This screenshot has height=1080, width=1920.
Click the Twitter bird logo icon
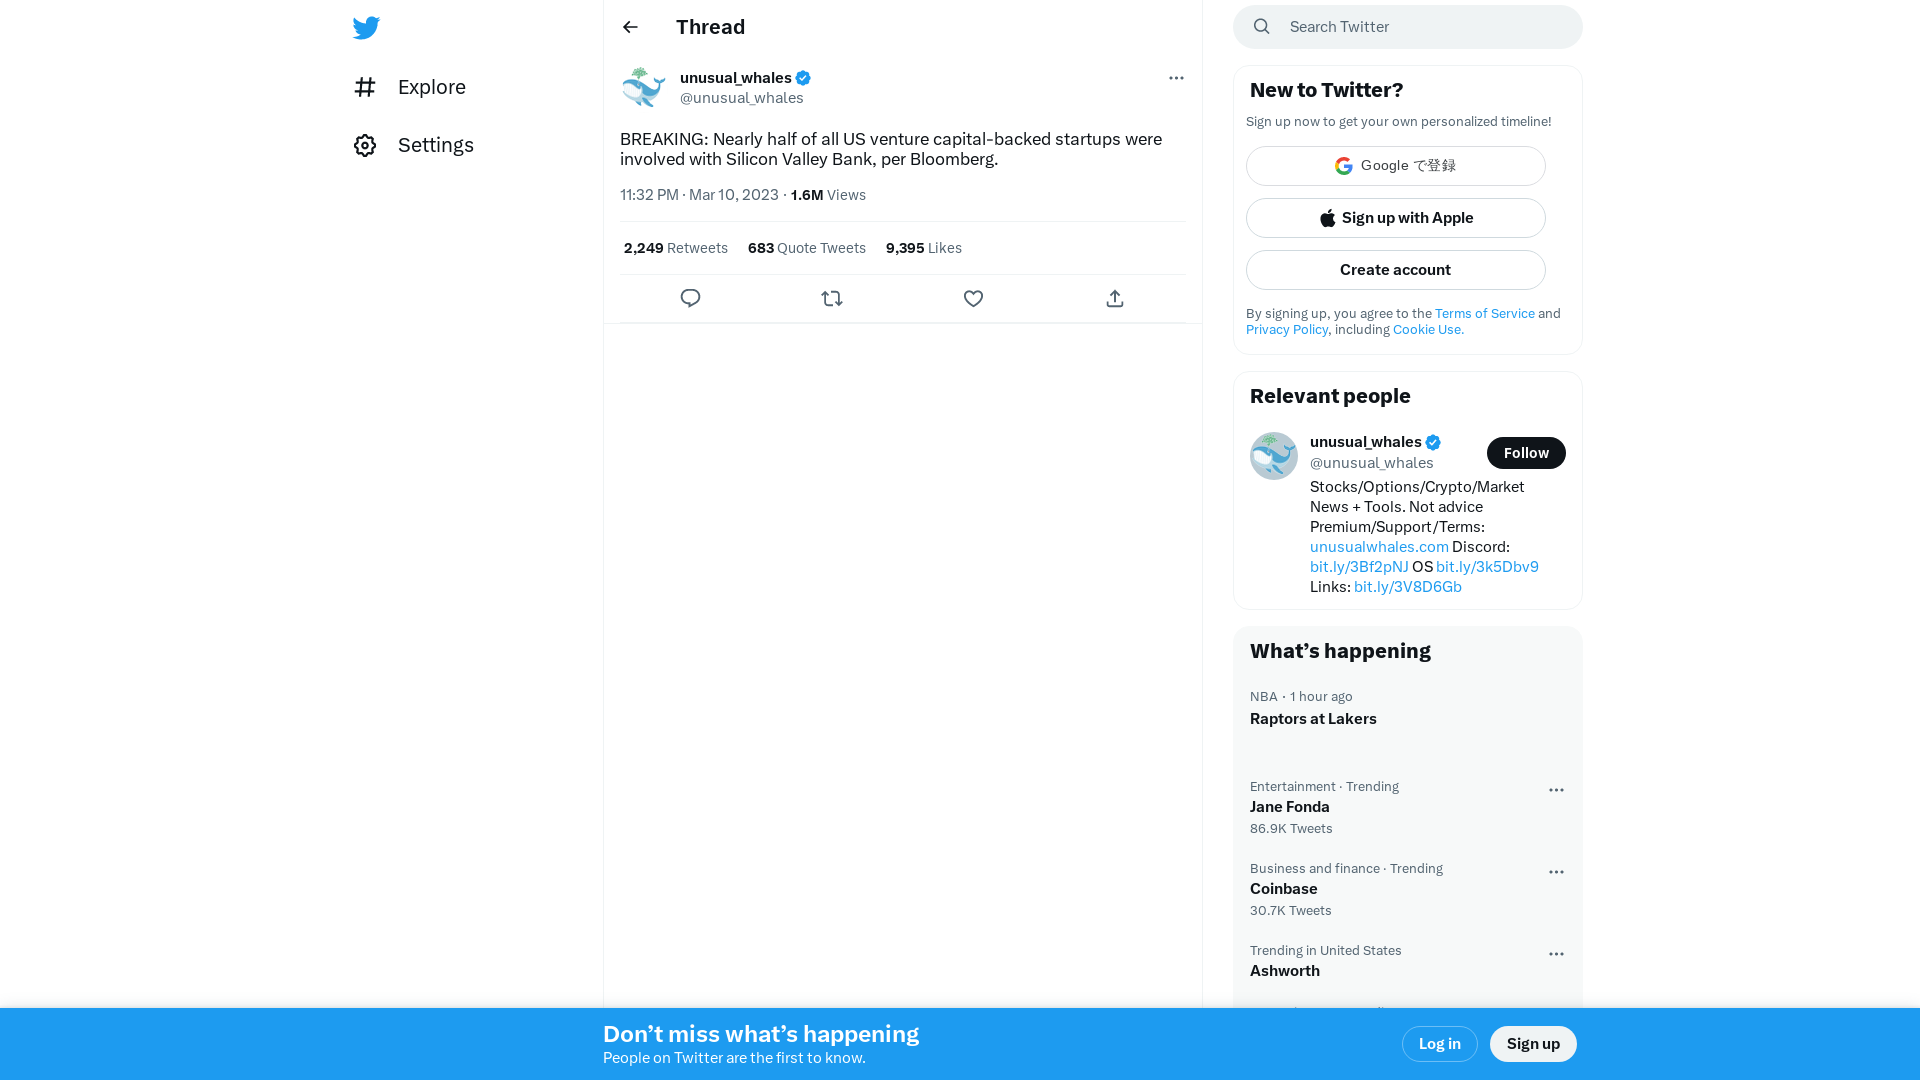pos(367,28)
